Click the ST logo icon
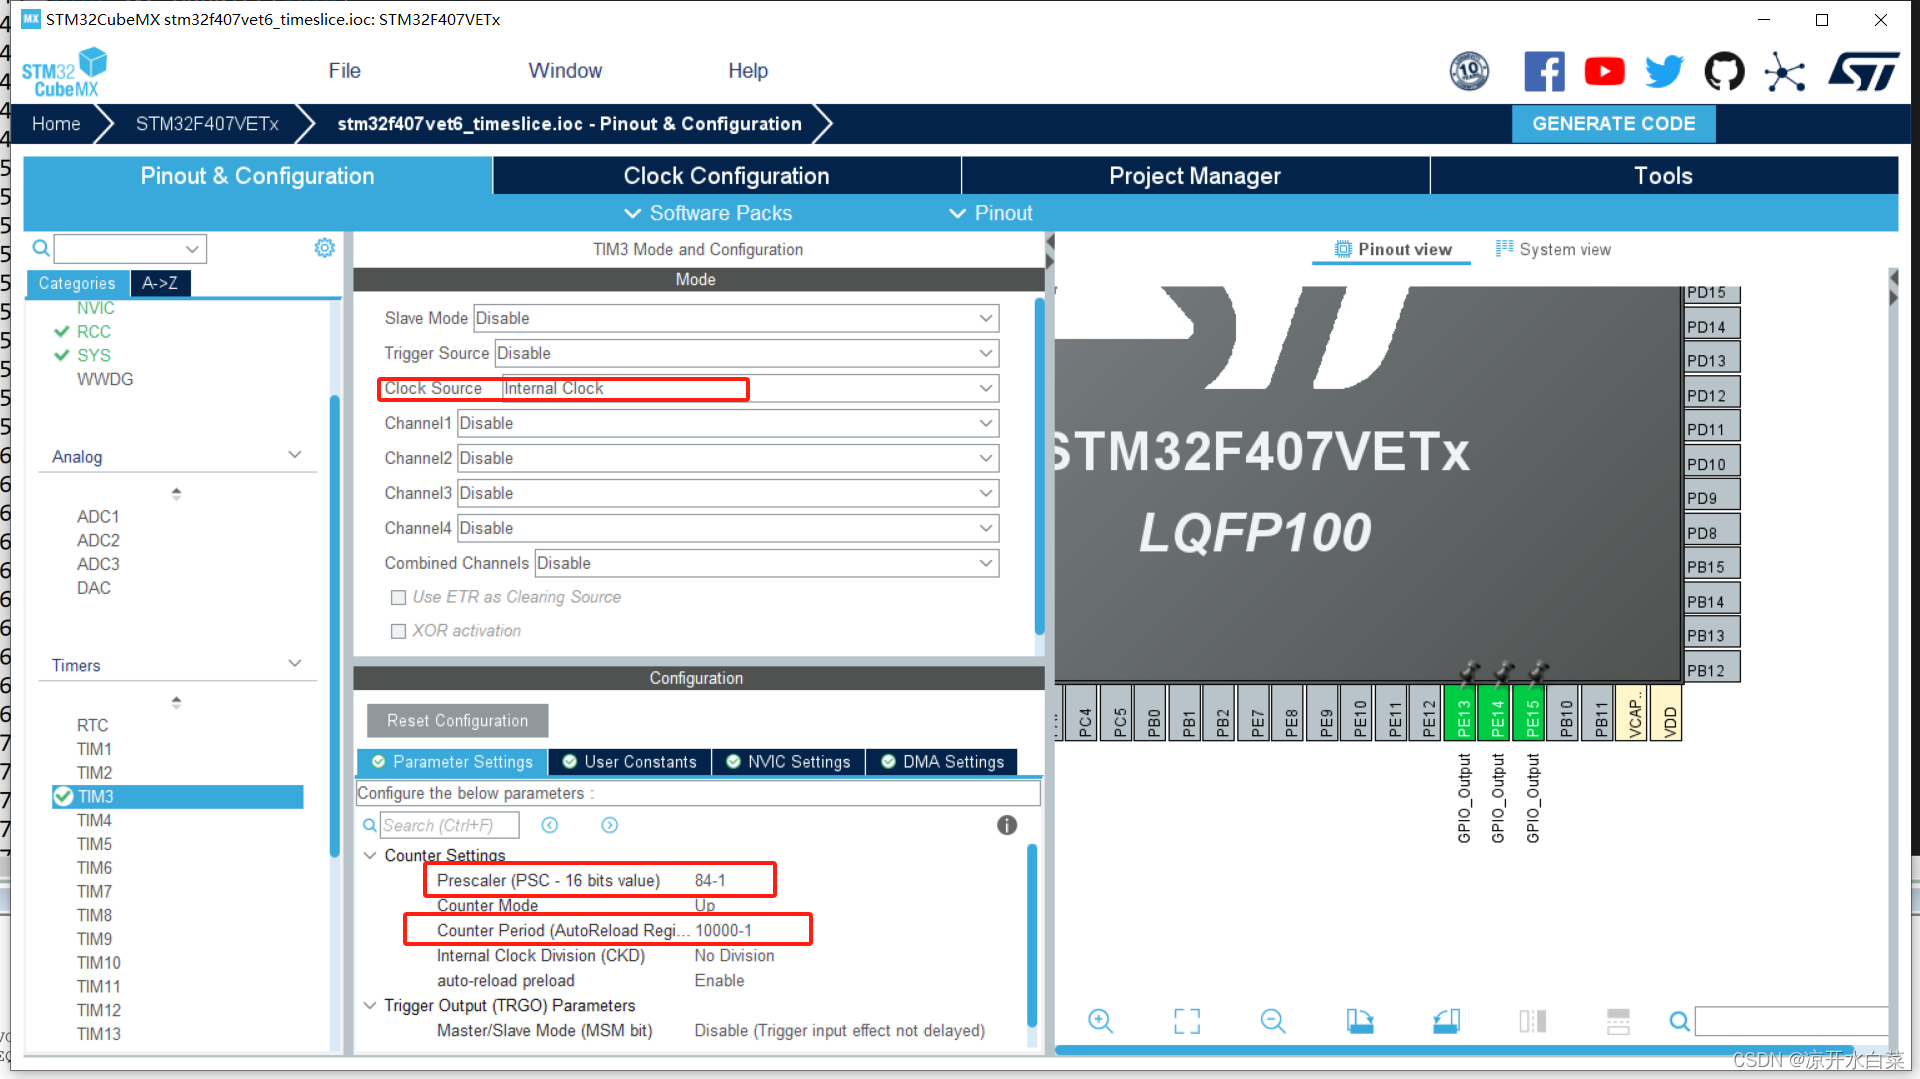The height and width of the screenshot is (1079, 1920). (1863, 72)
